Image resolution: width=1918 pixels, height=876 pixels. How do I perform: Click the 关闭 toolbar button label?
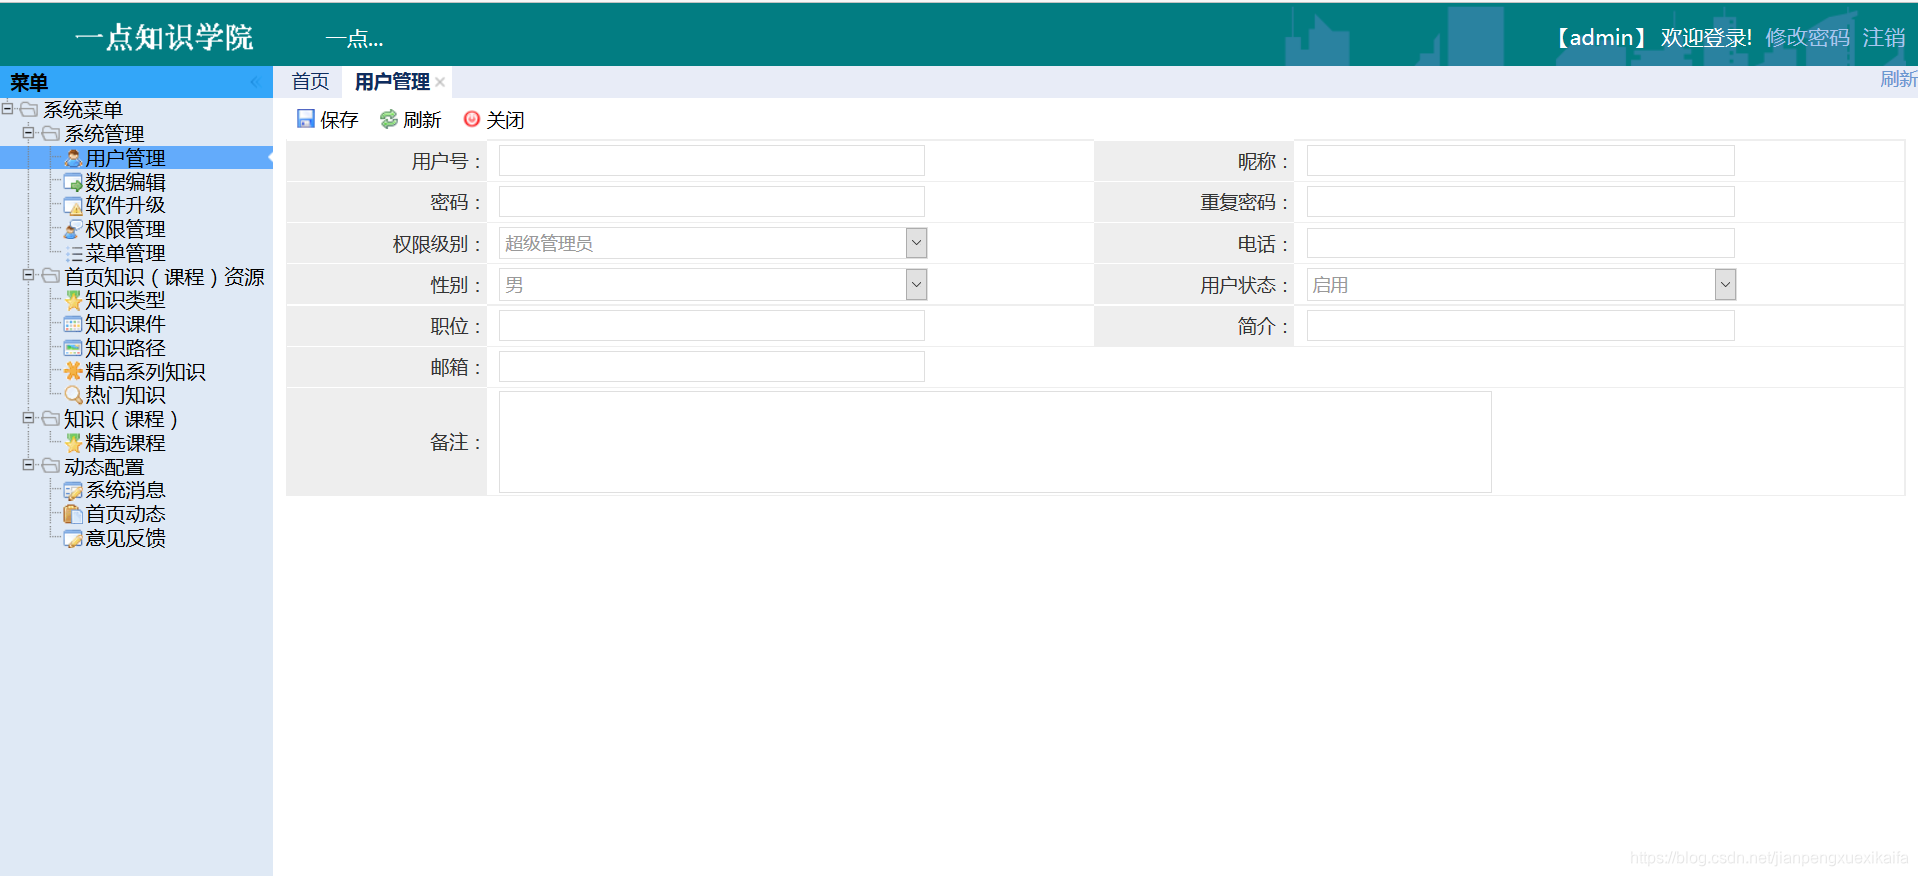[505, 120]
